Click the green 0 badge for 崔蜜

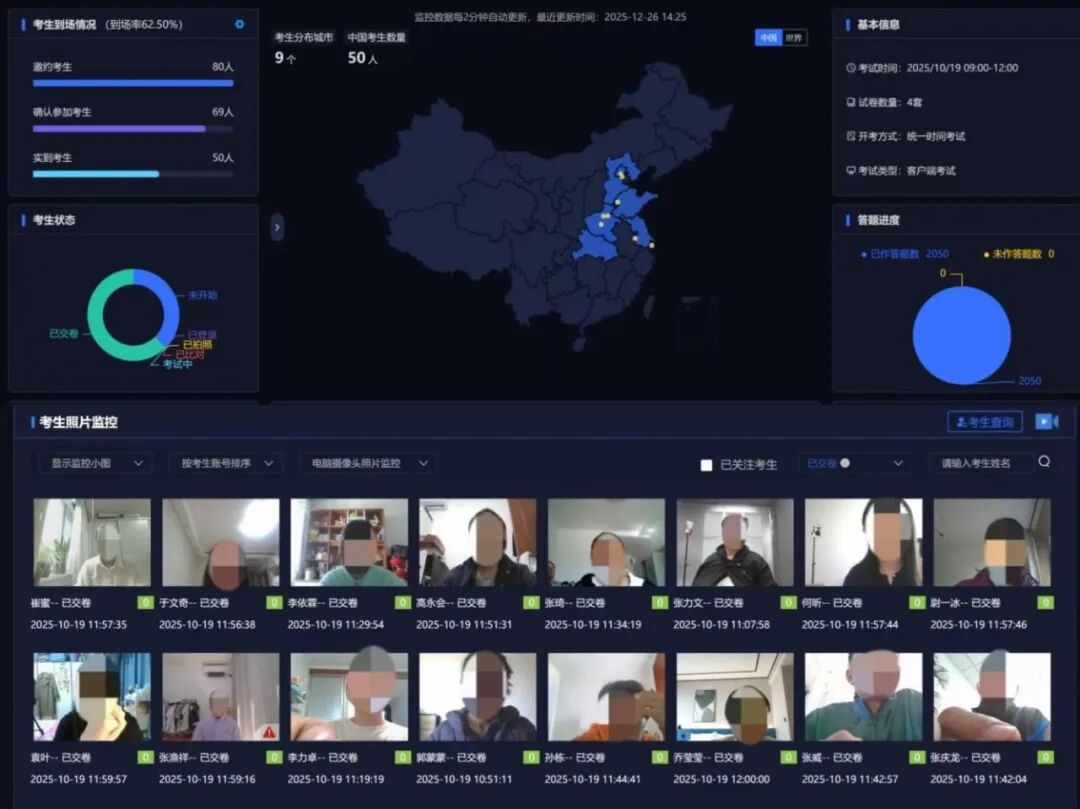click(x=145, y=603)
